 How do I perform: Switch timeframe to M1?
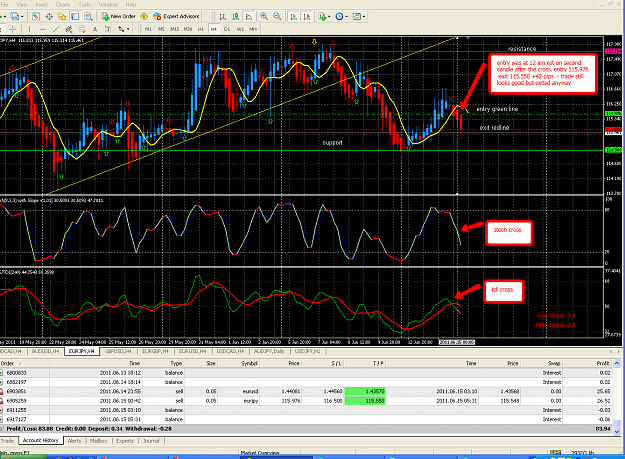[x=148, y=29]
